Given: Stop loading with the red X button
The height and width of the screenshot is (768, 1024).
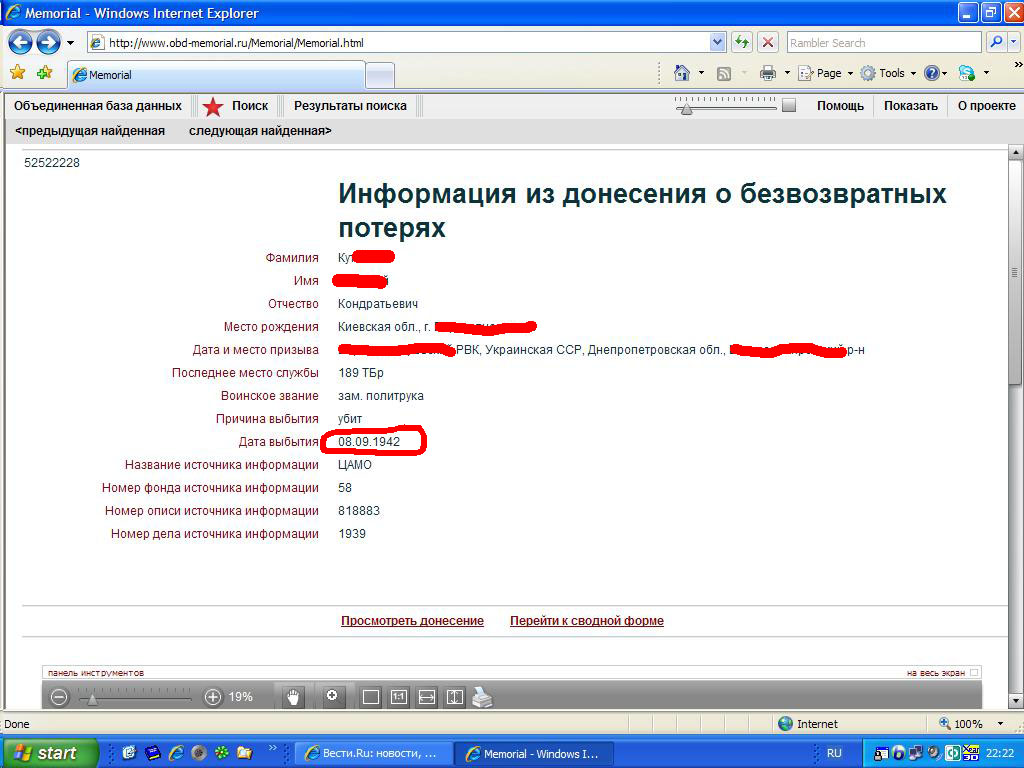Looking at the screenshot, I should click(x=768, y=42).
